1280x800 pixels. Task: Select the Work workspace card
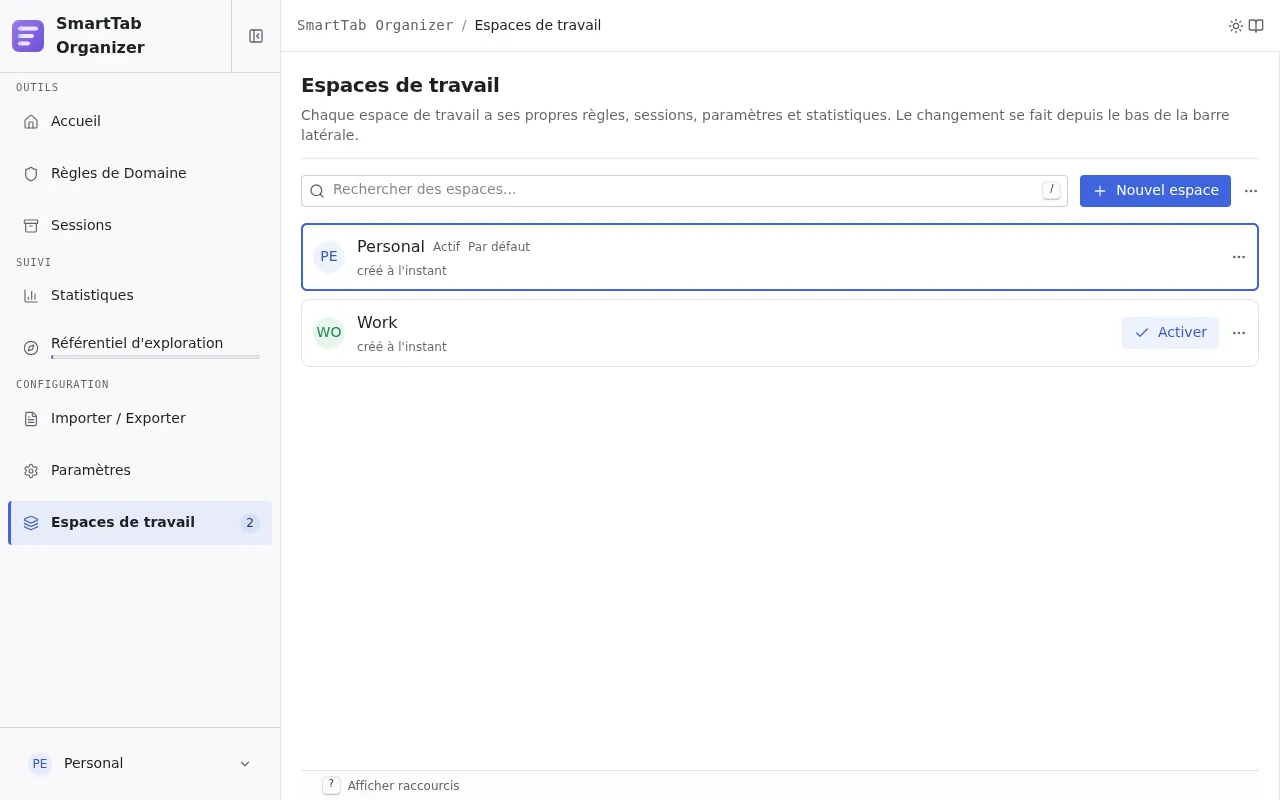[x=780, y=333]
